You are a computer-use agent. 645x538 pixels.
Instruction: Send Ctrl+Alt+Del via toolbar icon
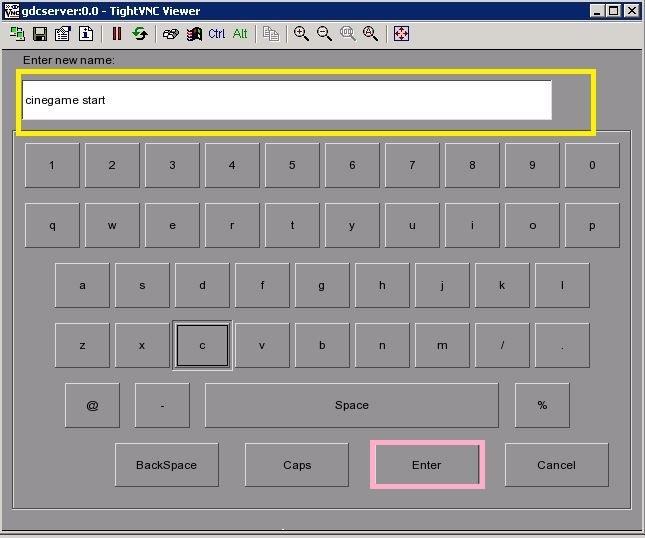coord(171,34)
